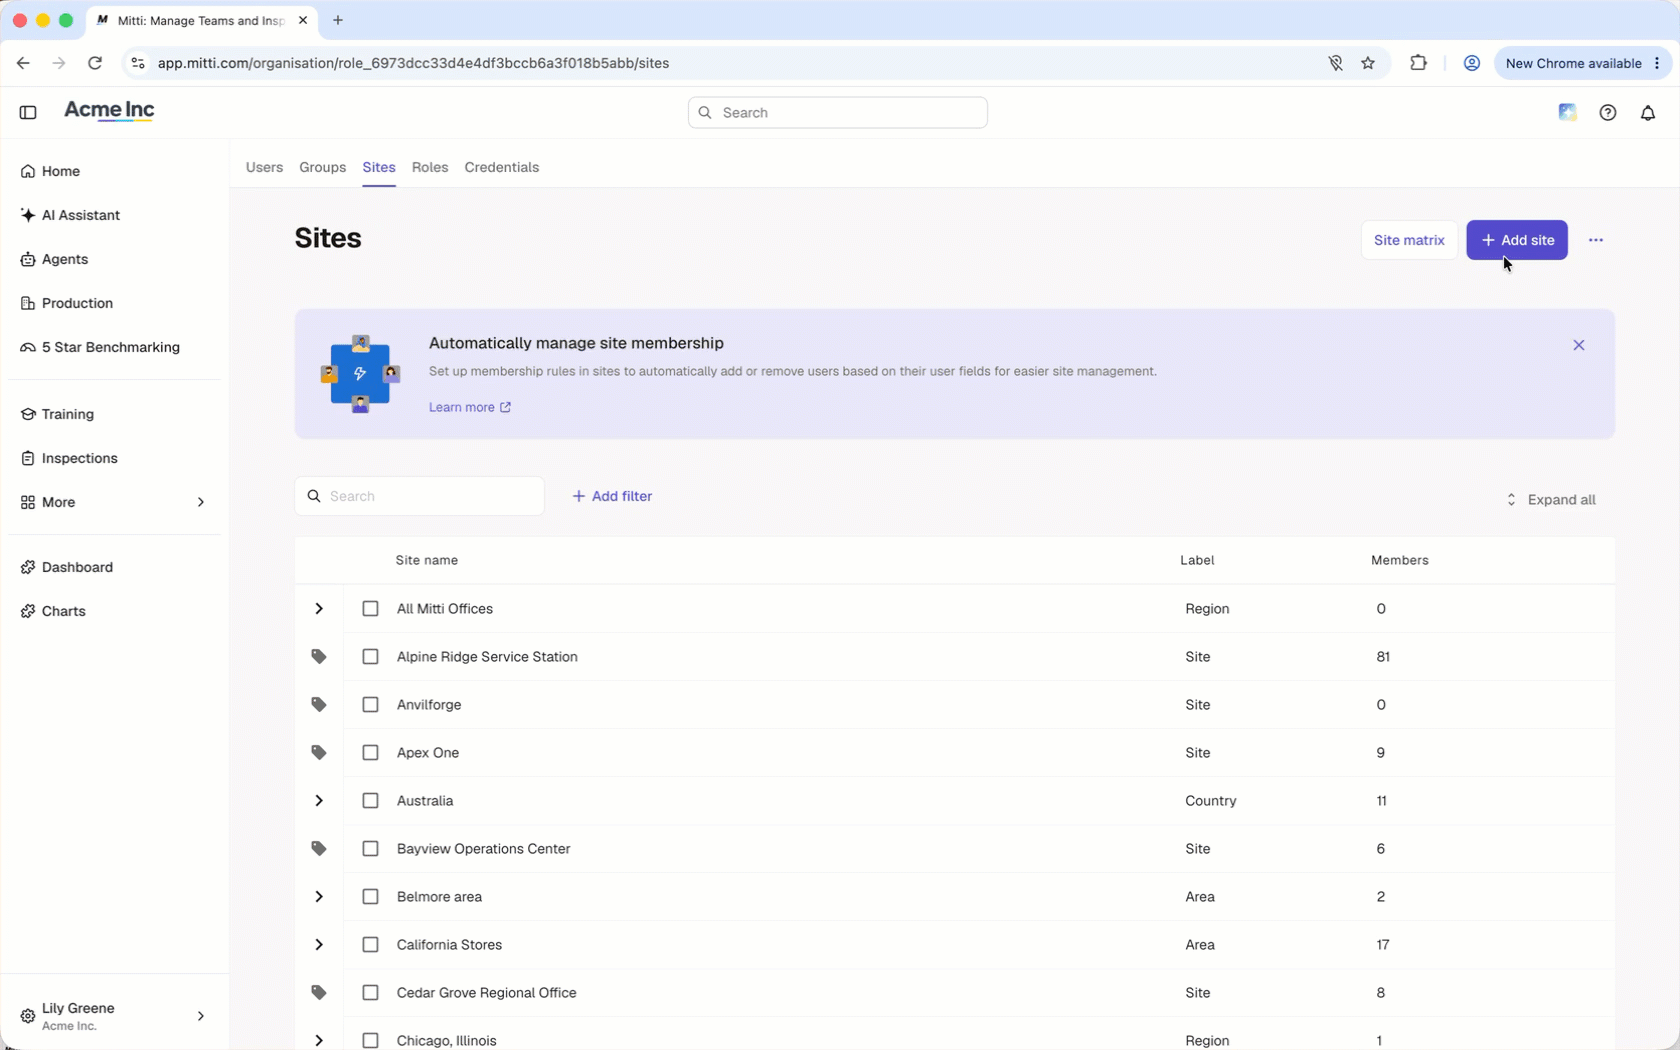Tick Cedar Grove Regional Office checkbox

pos(371,993)
